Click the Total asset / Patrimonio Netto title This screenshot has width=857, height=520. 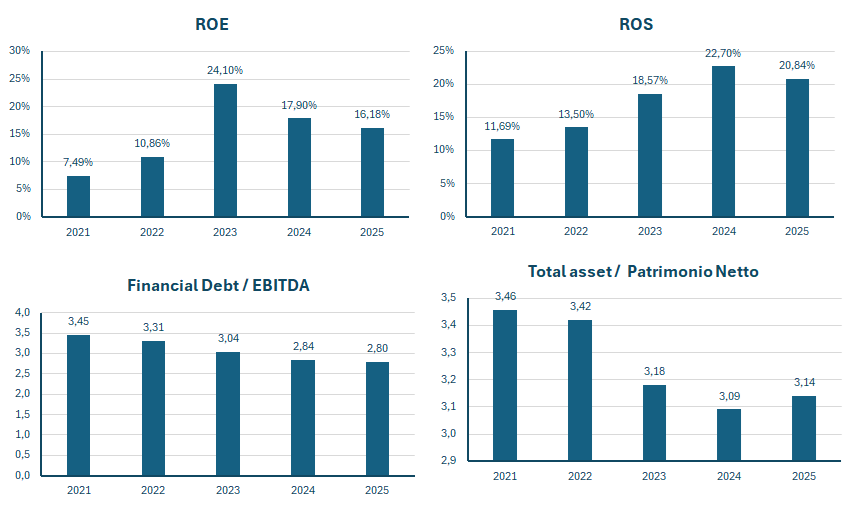point(643,272)
